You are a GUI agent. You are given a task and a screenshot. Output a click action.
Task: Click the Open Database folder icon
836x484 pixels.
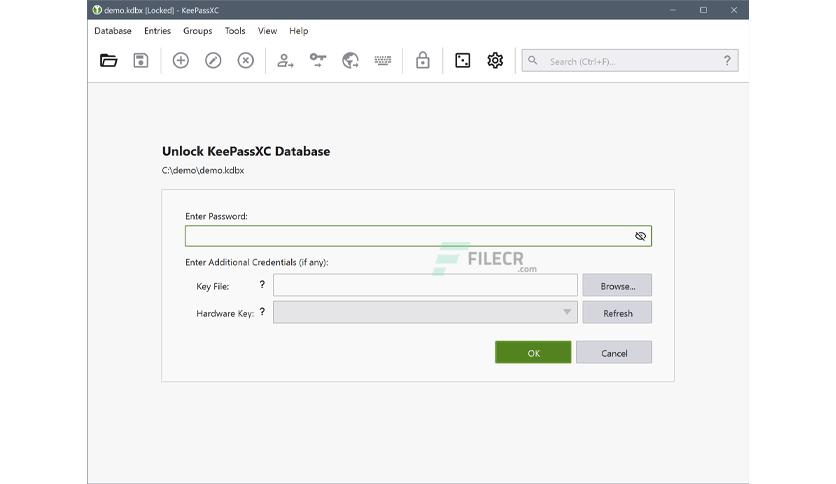108,60
